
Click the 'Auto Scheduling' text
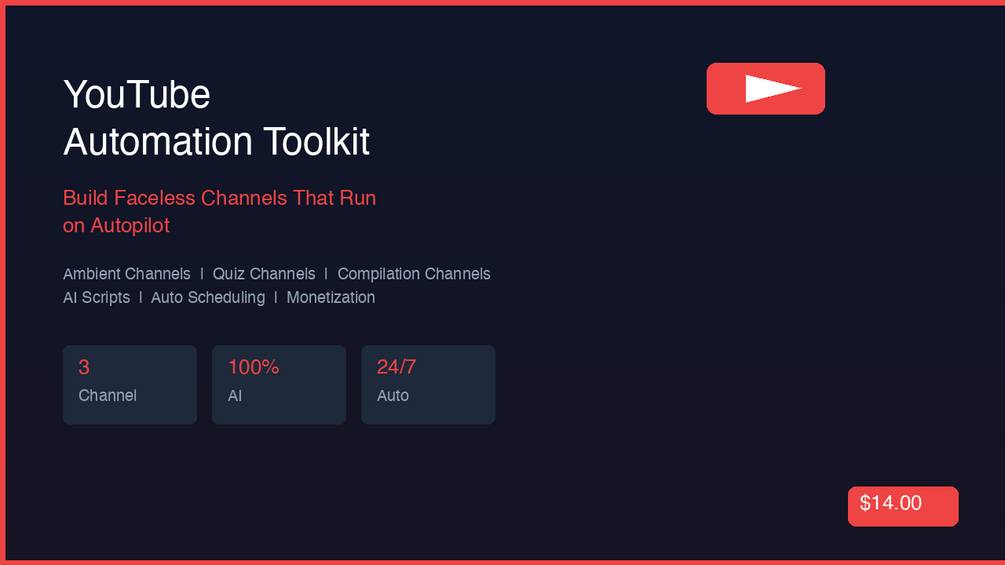click(208, 297)
